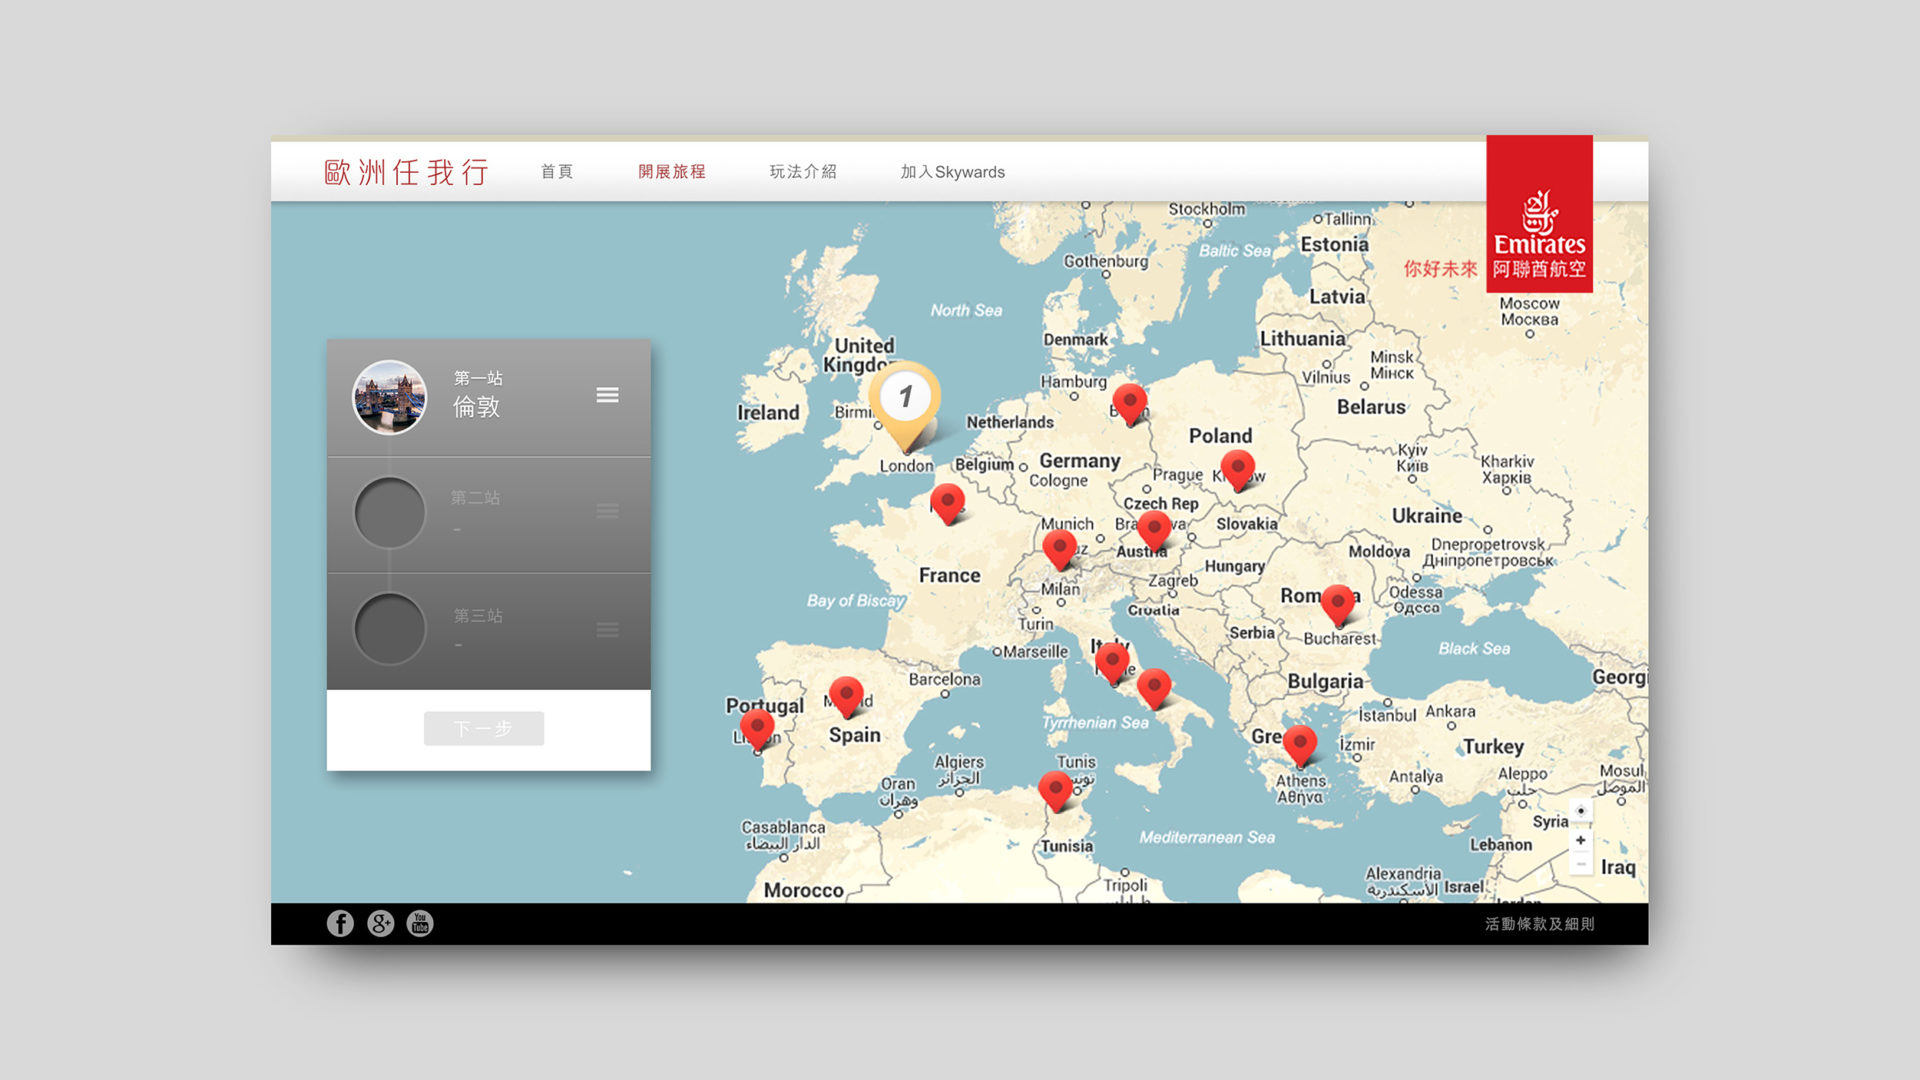Select the red pin in northern France
The width and height of the screenshot is (1920, 1080).
[948, 503]
